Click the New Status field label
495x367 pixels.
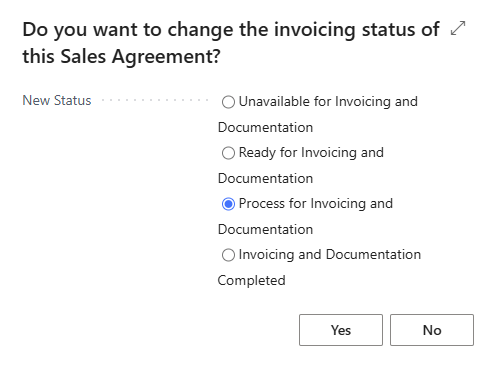(x=57, y=100)
